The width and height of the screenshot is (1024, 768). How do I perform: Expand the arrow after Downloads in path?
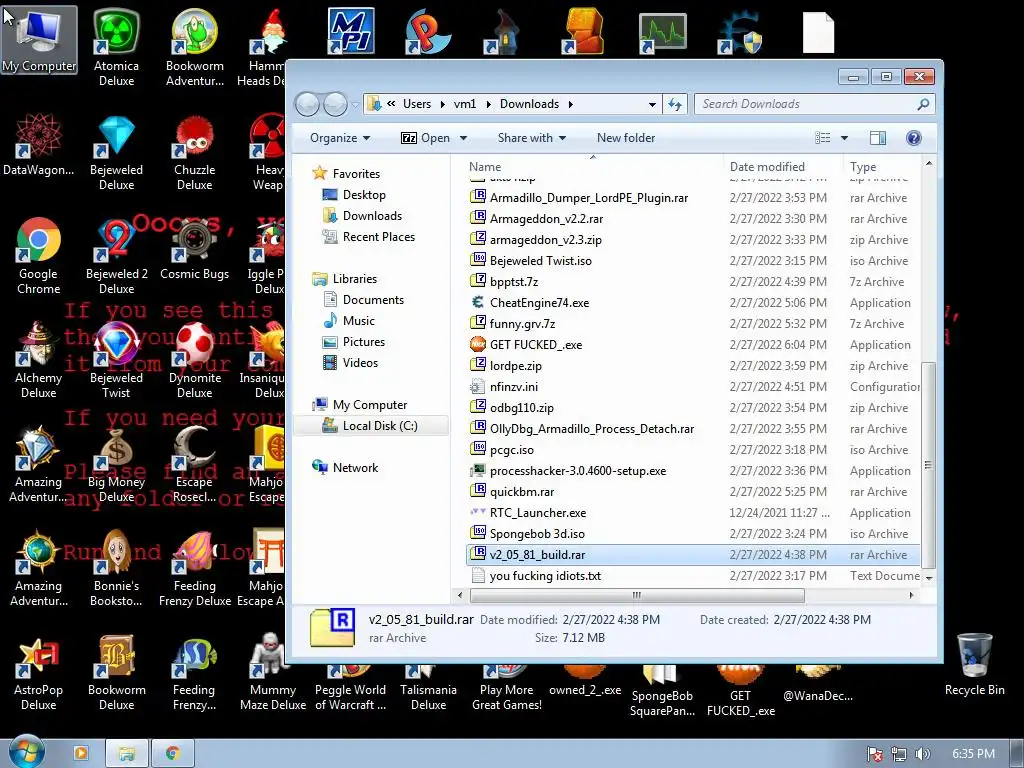[571, 104]
